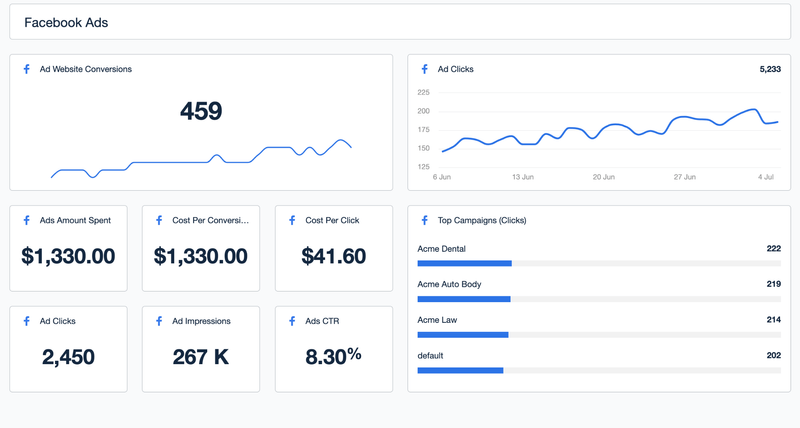The height and width of the screenshot is (428, 800).
Task: Click Facebook icon on Cost Per Click tile
Action: pyautogui.click(x=292, y=220)
